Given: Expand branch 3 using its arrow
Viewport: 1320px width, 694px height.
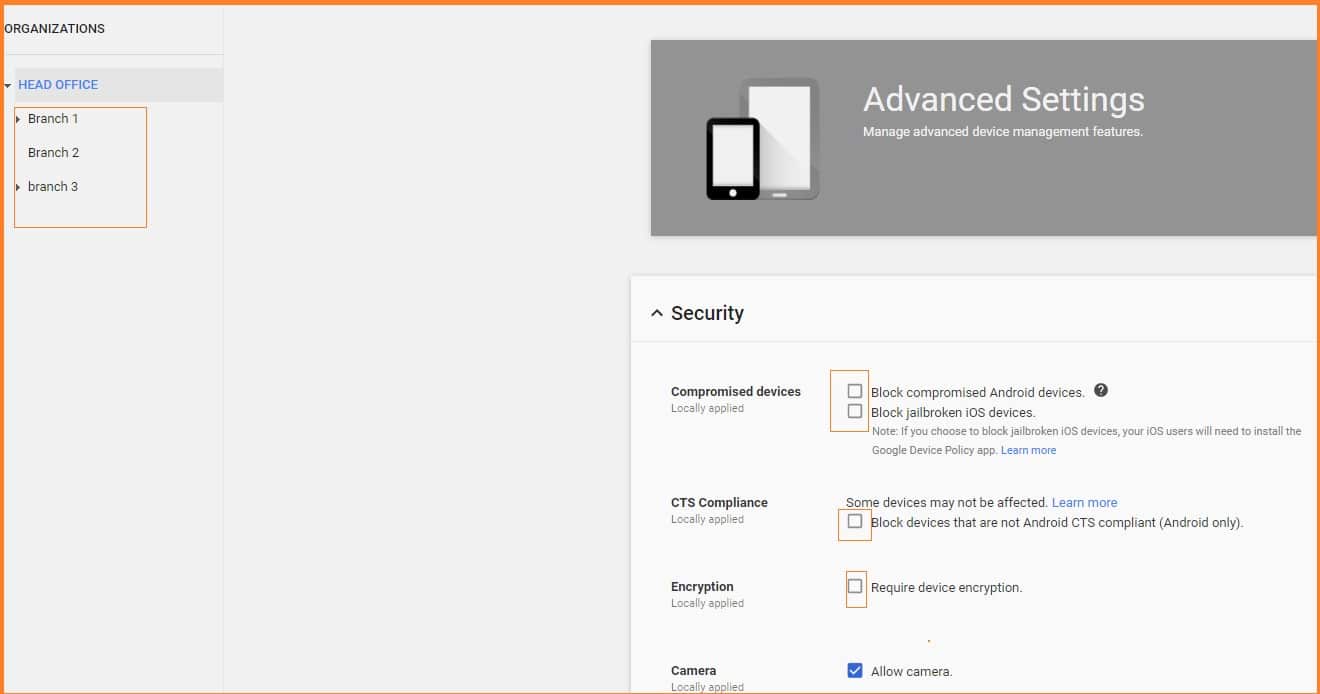Looking at the screenshot, I should [x=18, y=187].
